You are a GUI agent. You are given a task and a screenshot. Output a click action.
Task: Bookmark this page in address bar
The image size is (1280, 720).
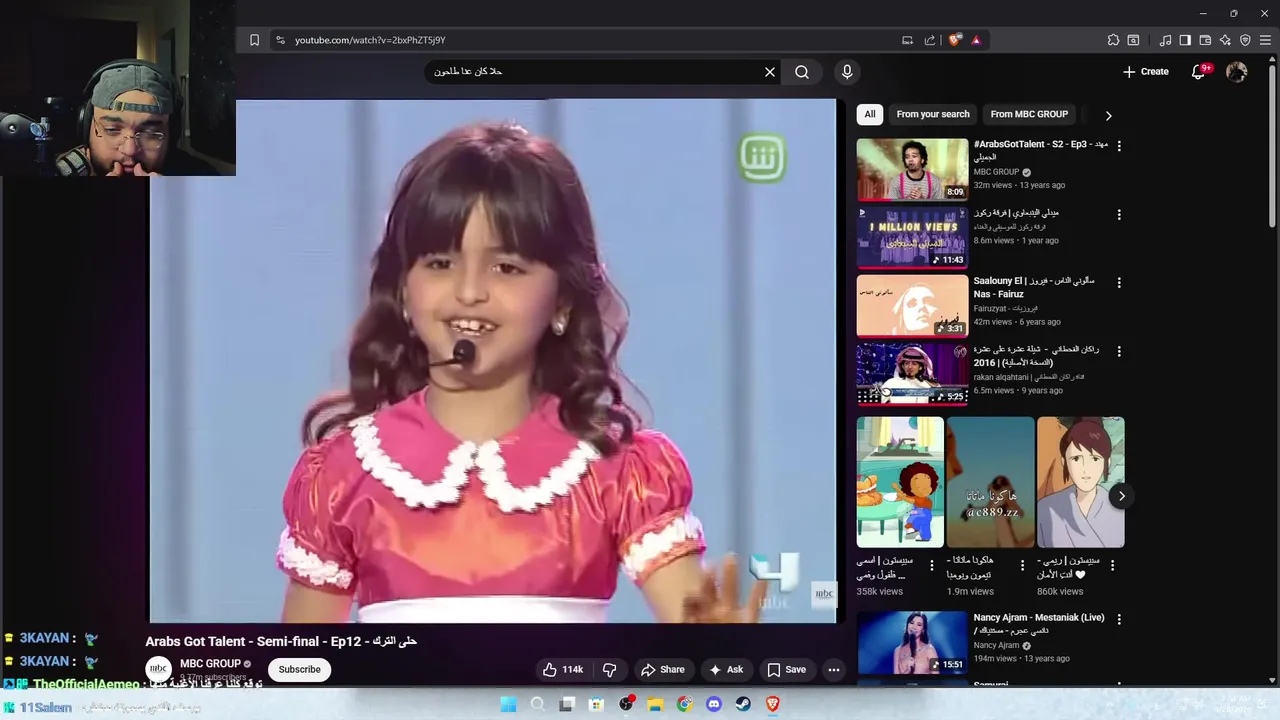[254, 40]
